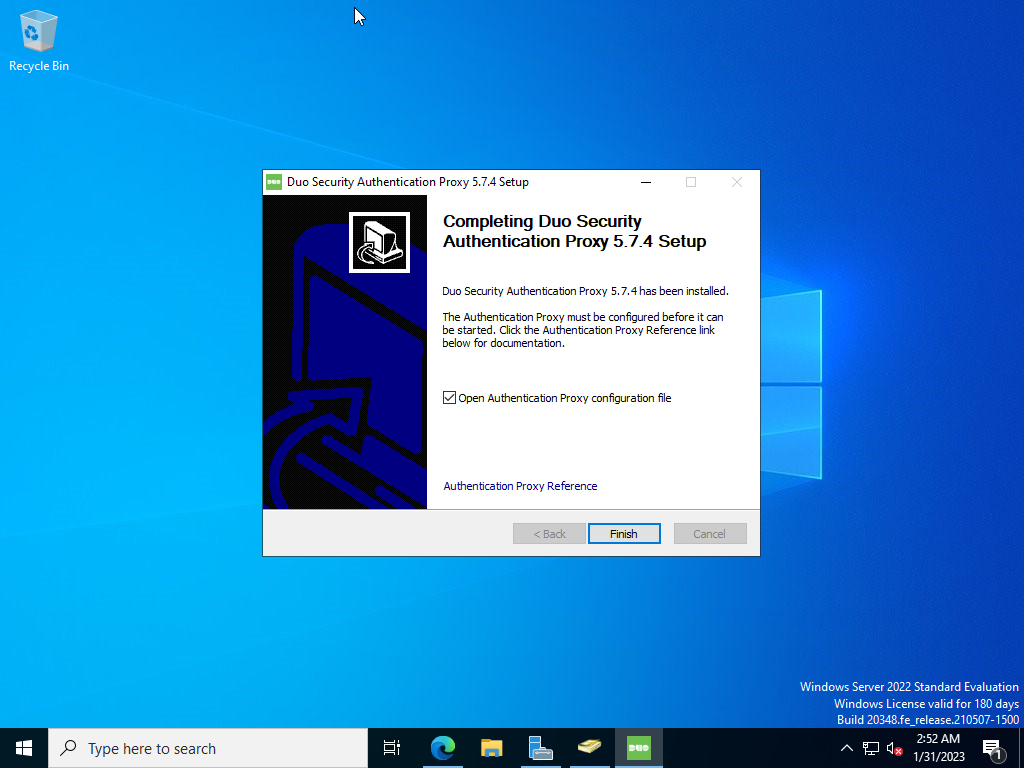Viewport: 1024px width, 768px height.
Task: Open the notification center icon
Action: 993,749
